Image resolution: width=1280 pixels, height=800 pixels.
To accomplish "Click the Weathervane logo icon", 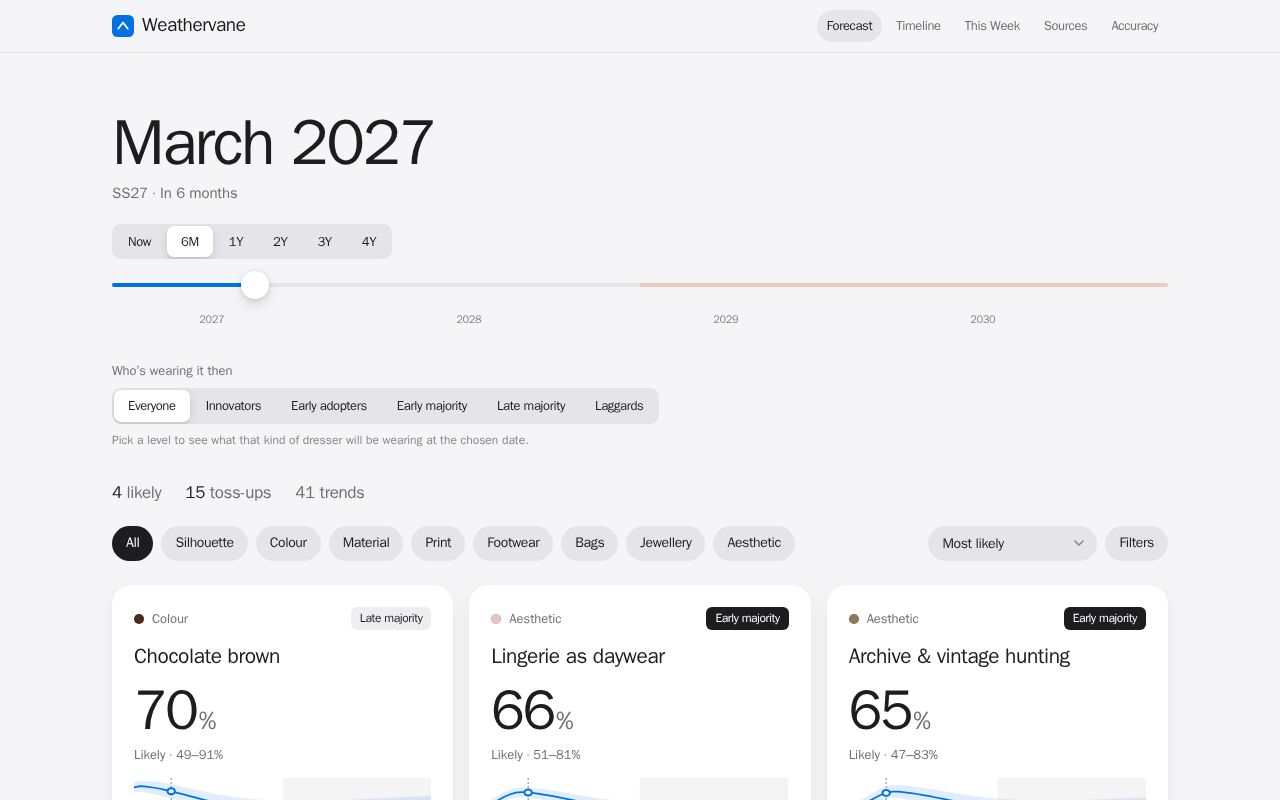I will click(123, 26).
